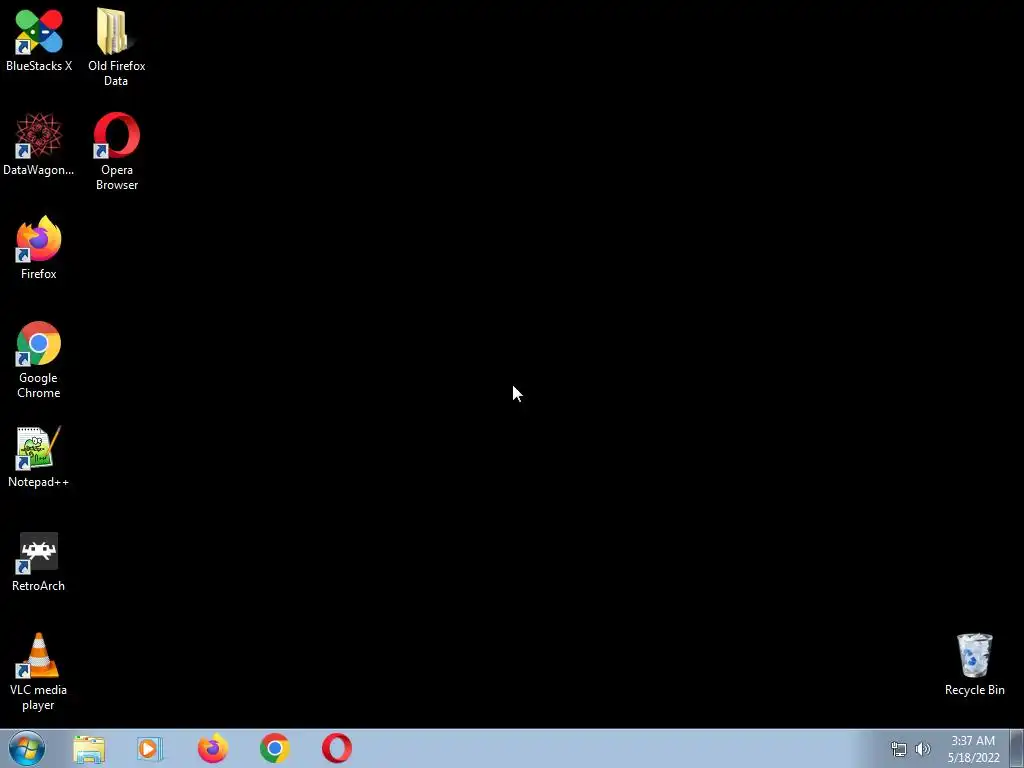Select the Firefox desktop shortcut
1024x768 pixels.
tap(39, 248)
